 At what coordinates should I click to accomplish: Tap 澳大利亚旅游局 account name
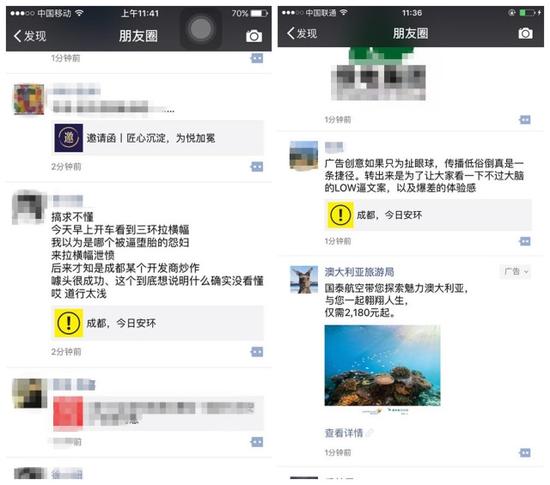tap(359, 272)
